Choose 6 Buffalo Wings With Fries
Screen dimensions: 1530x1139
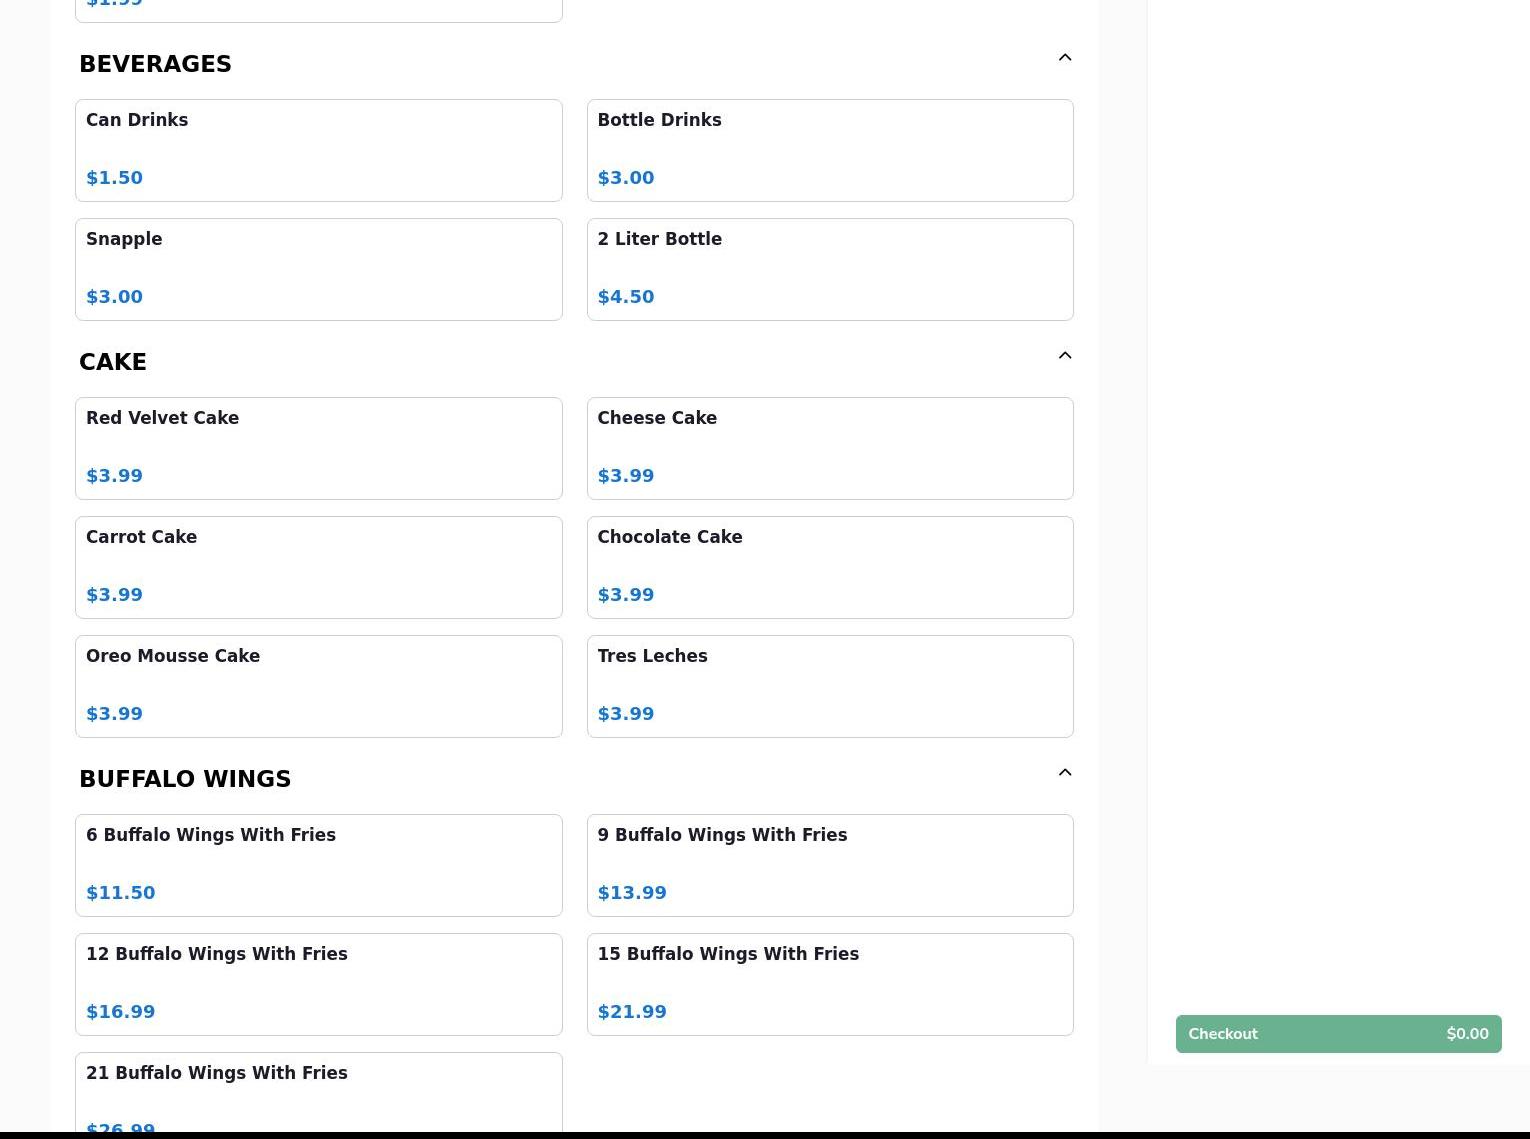coord(318,865)
